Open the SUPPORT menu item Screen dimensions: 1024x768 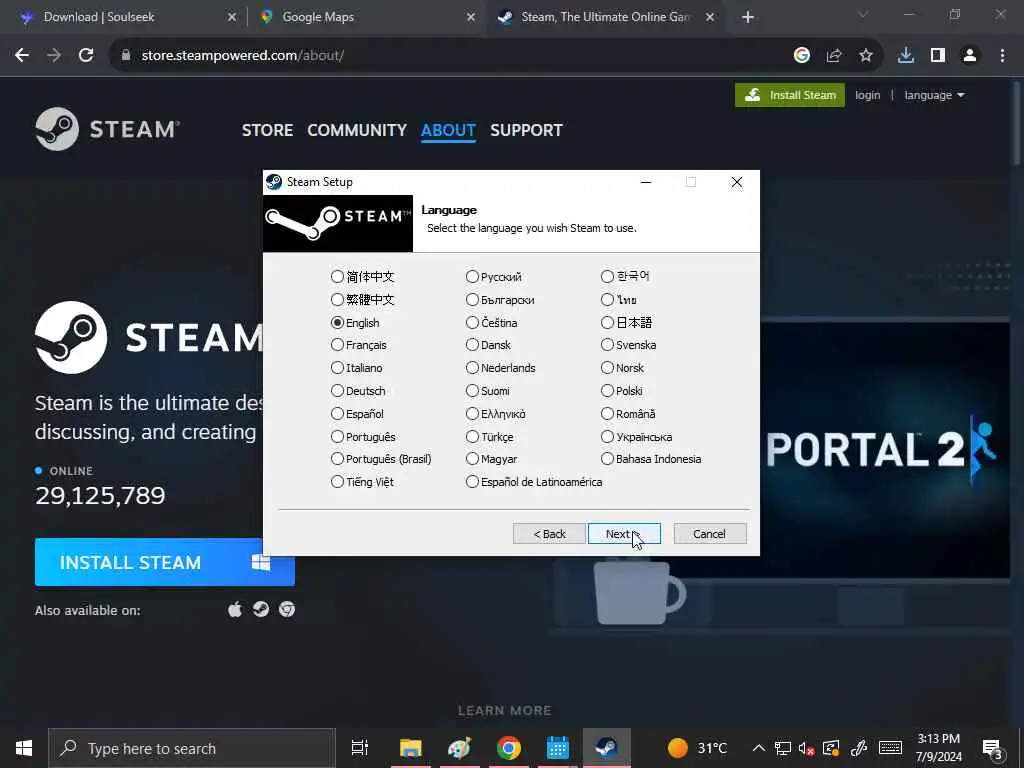(x=526, y=130)
